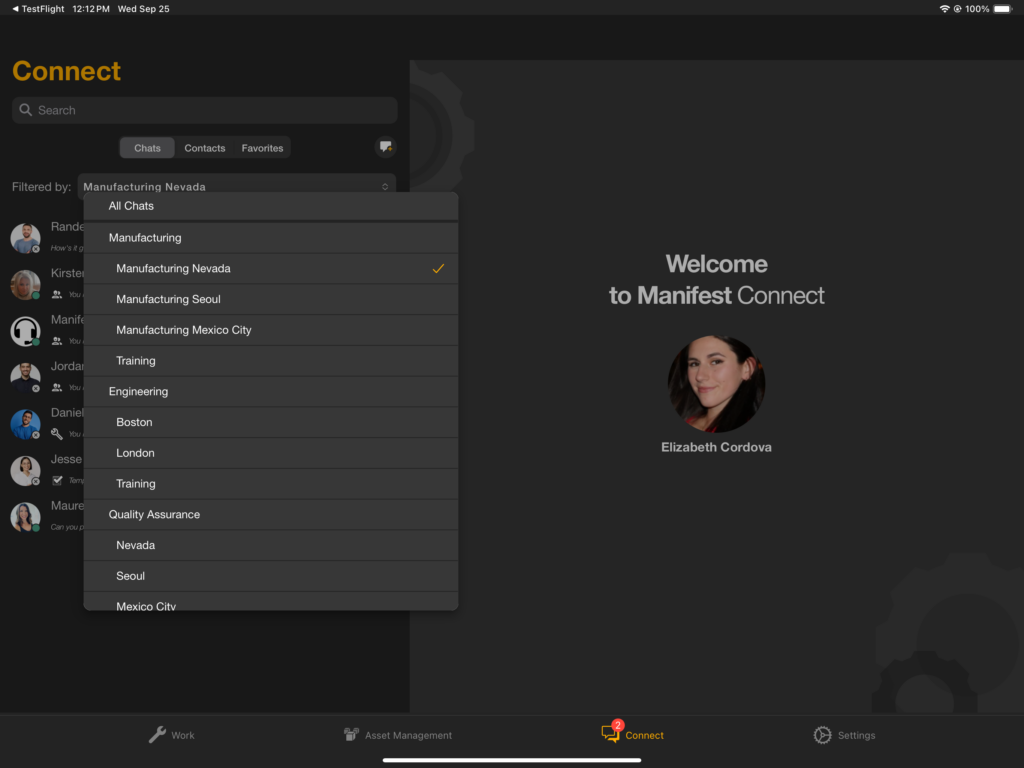Open Rande chat avatar
This screenshot has width=1024, height=768.
tap(25, 238)
